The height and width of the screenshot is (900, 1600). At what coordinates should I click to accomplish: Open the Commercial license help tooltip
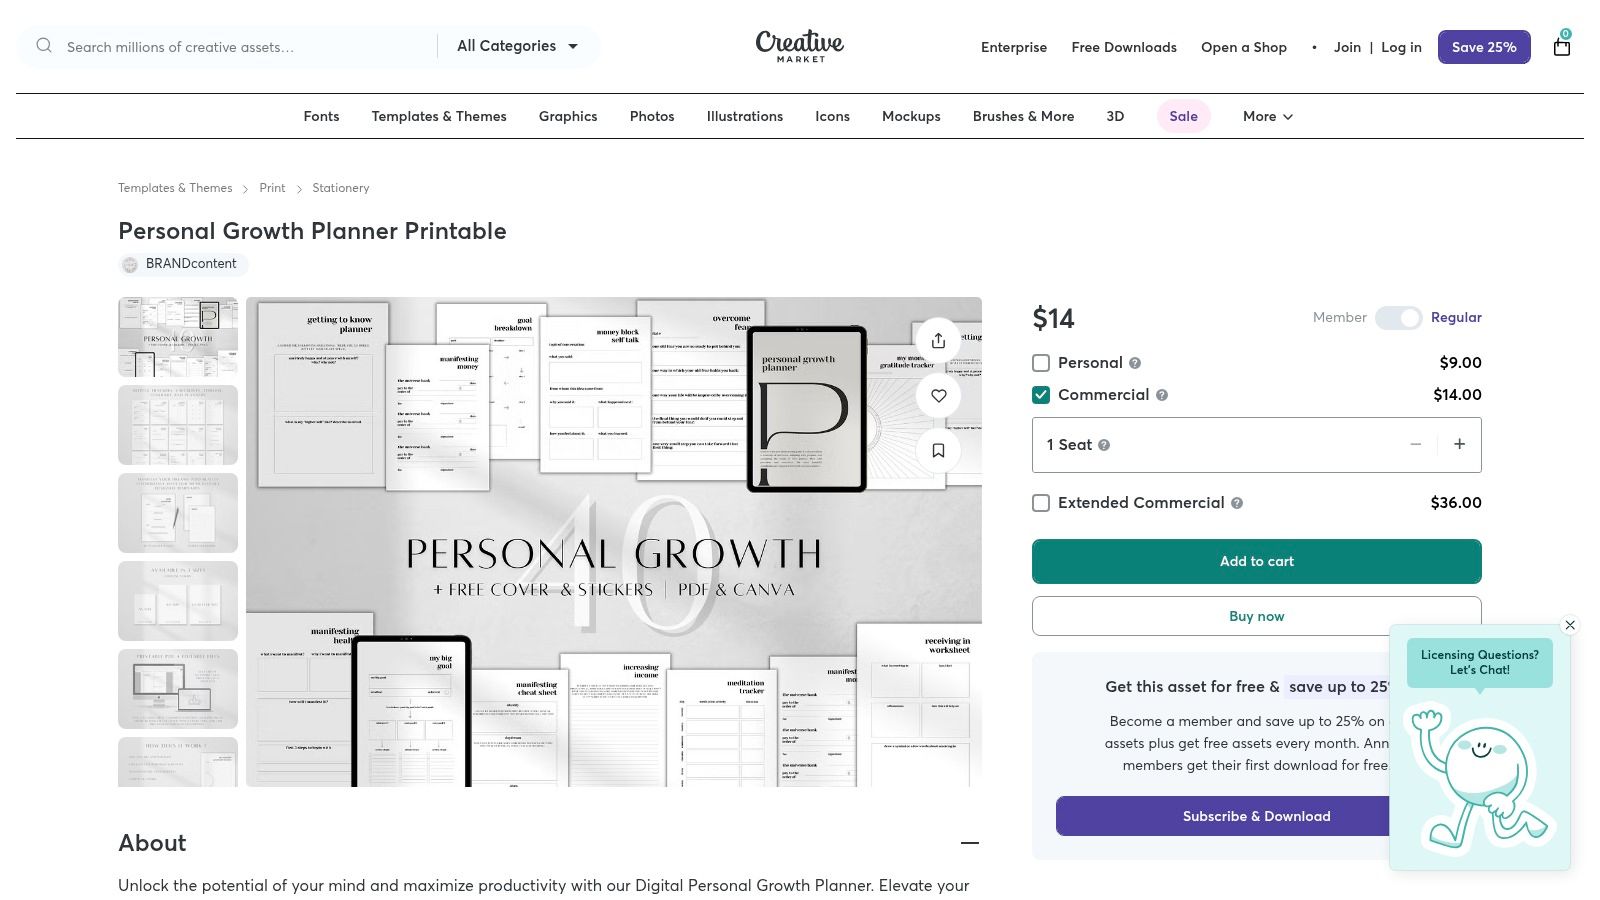(x=1162, y=395)
